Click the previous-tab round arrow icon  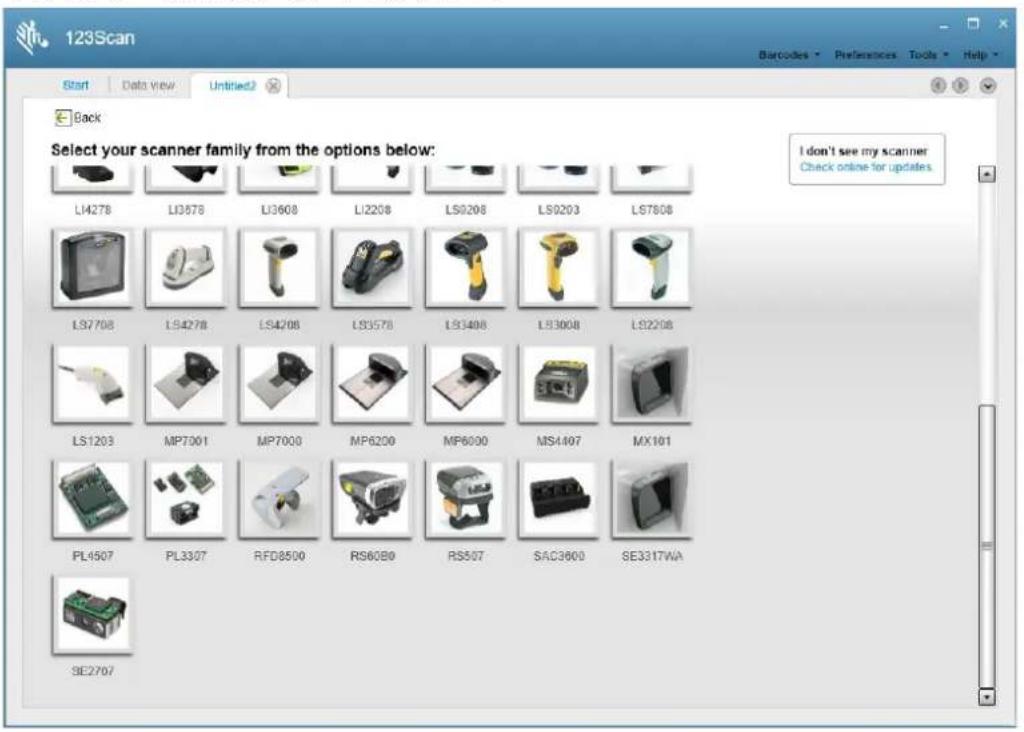click(938, 86)
